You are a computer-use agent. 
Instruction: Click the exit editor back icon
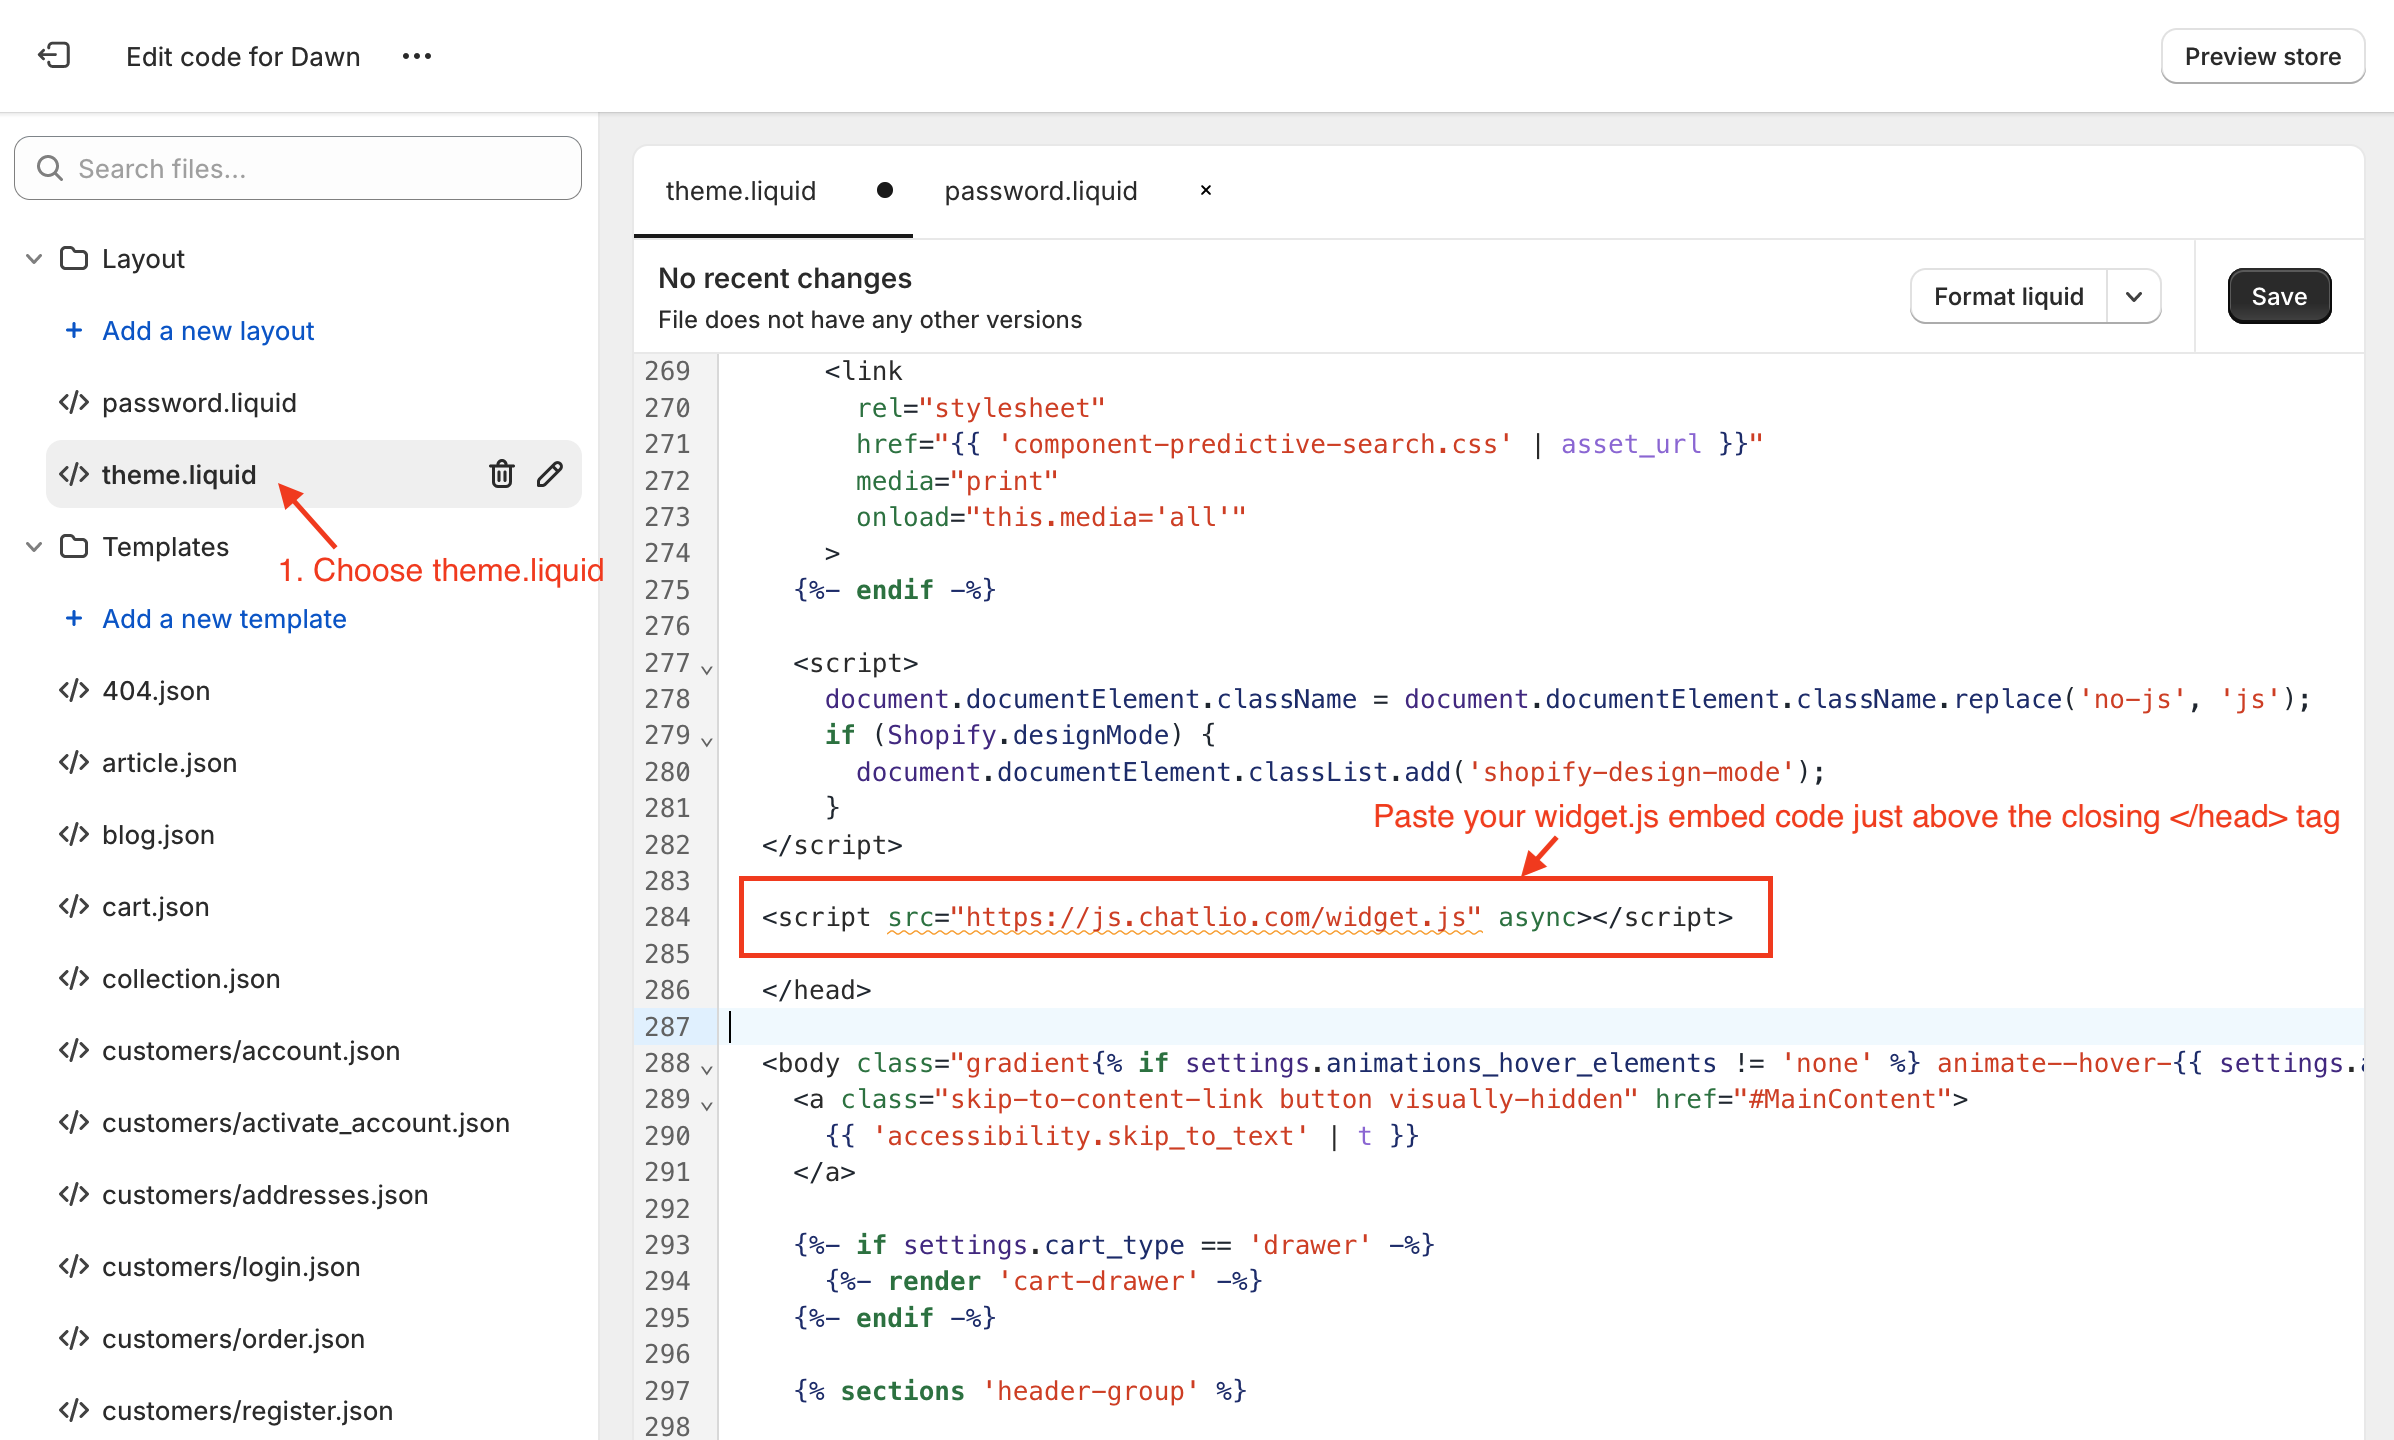(x=54, y=56)
